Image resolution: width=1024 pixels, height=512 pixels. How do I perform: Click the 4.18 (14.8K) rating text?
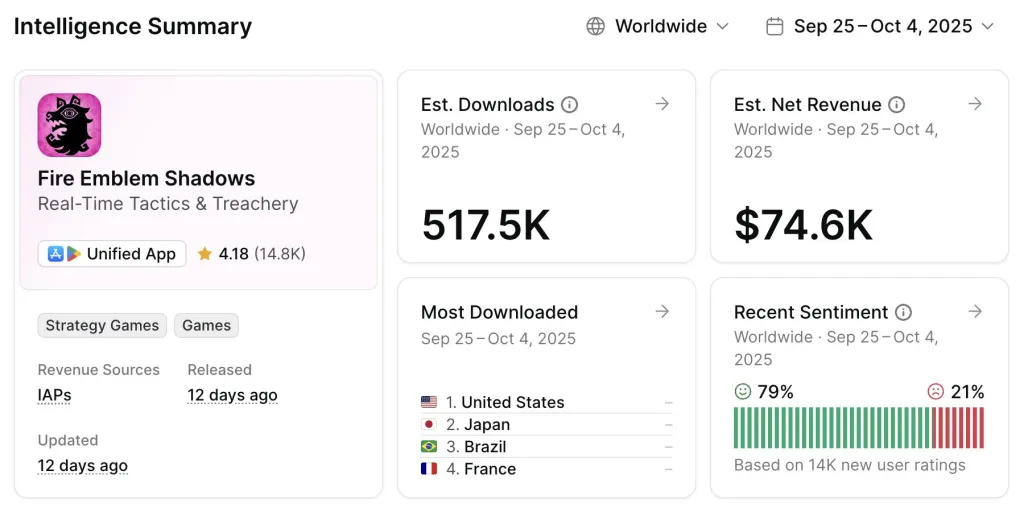click(262, 254)
